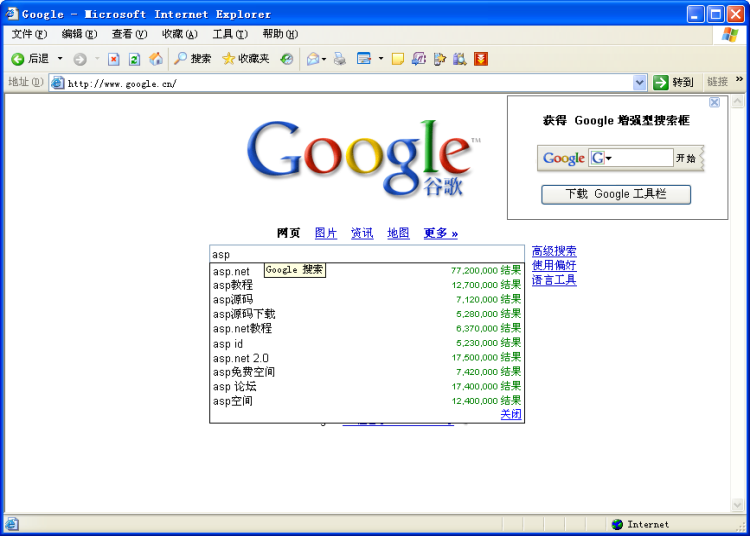Open the 查看(V) menu
Screen dimensions: 750x536
click(129, 34)
